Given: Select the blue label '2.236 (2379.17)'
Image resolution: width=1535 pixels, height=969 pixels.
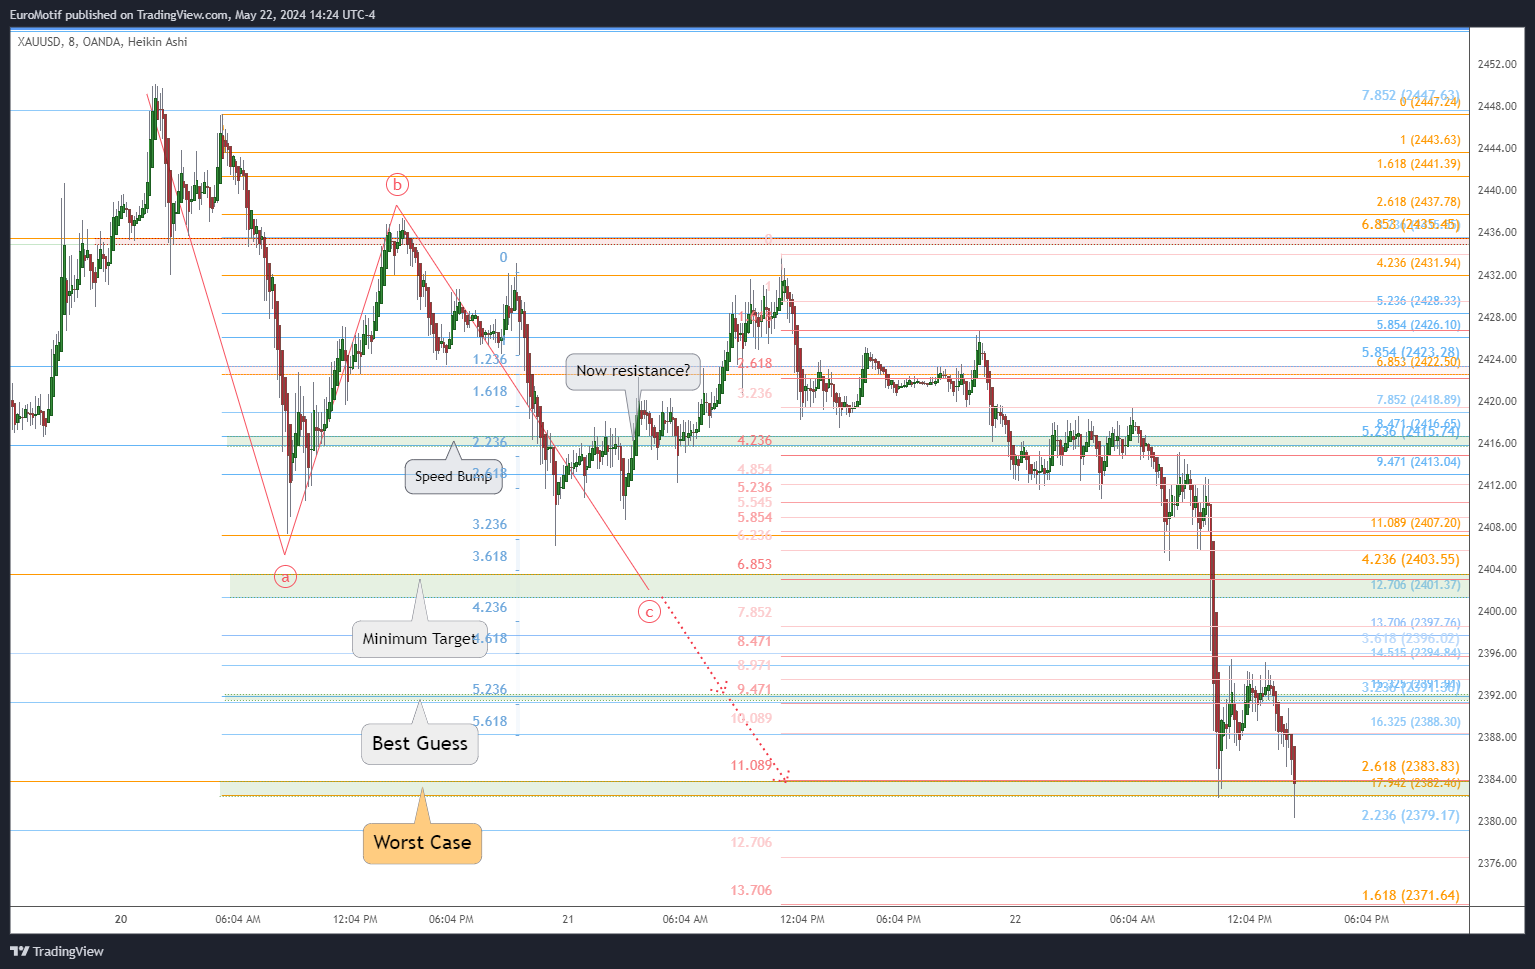Looking at the screenshot, I should [x=1410, y=816].
